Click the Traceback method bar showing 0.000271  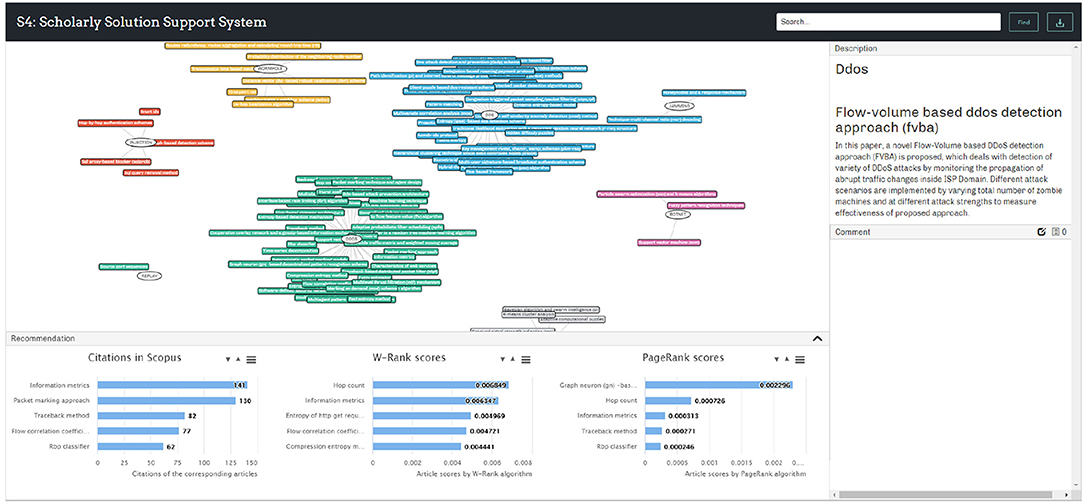click(654, 431)
